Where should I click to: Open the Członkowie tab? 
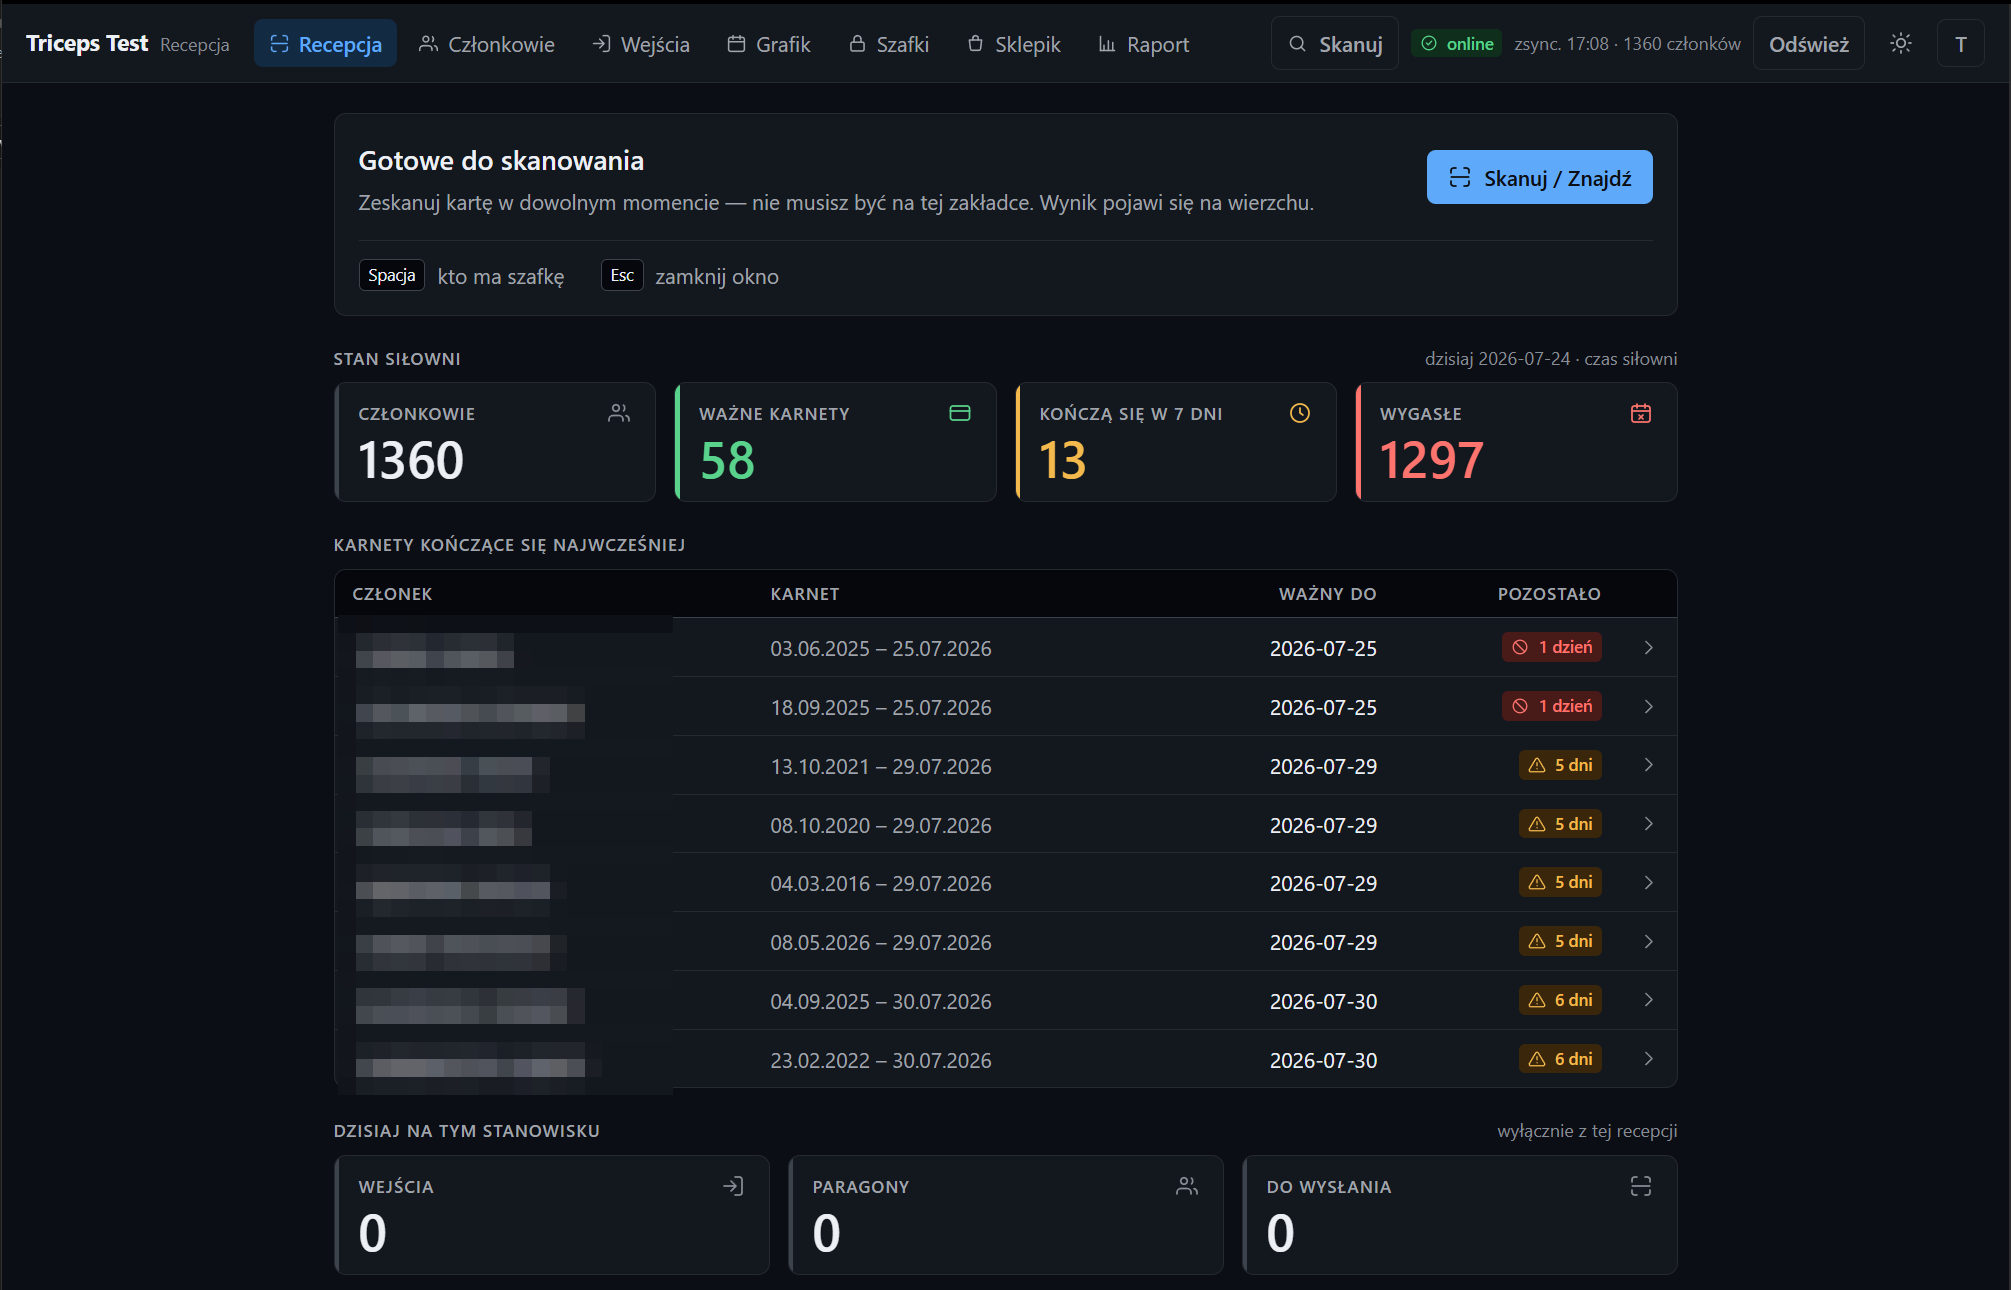click(x=486, y=44)
